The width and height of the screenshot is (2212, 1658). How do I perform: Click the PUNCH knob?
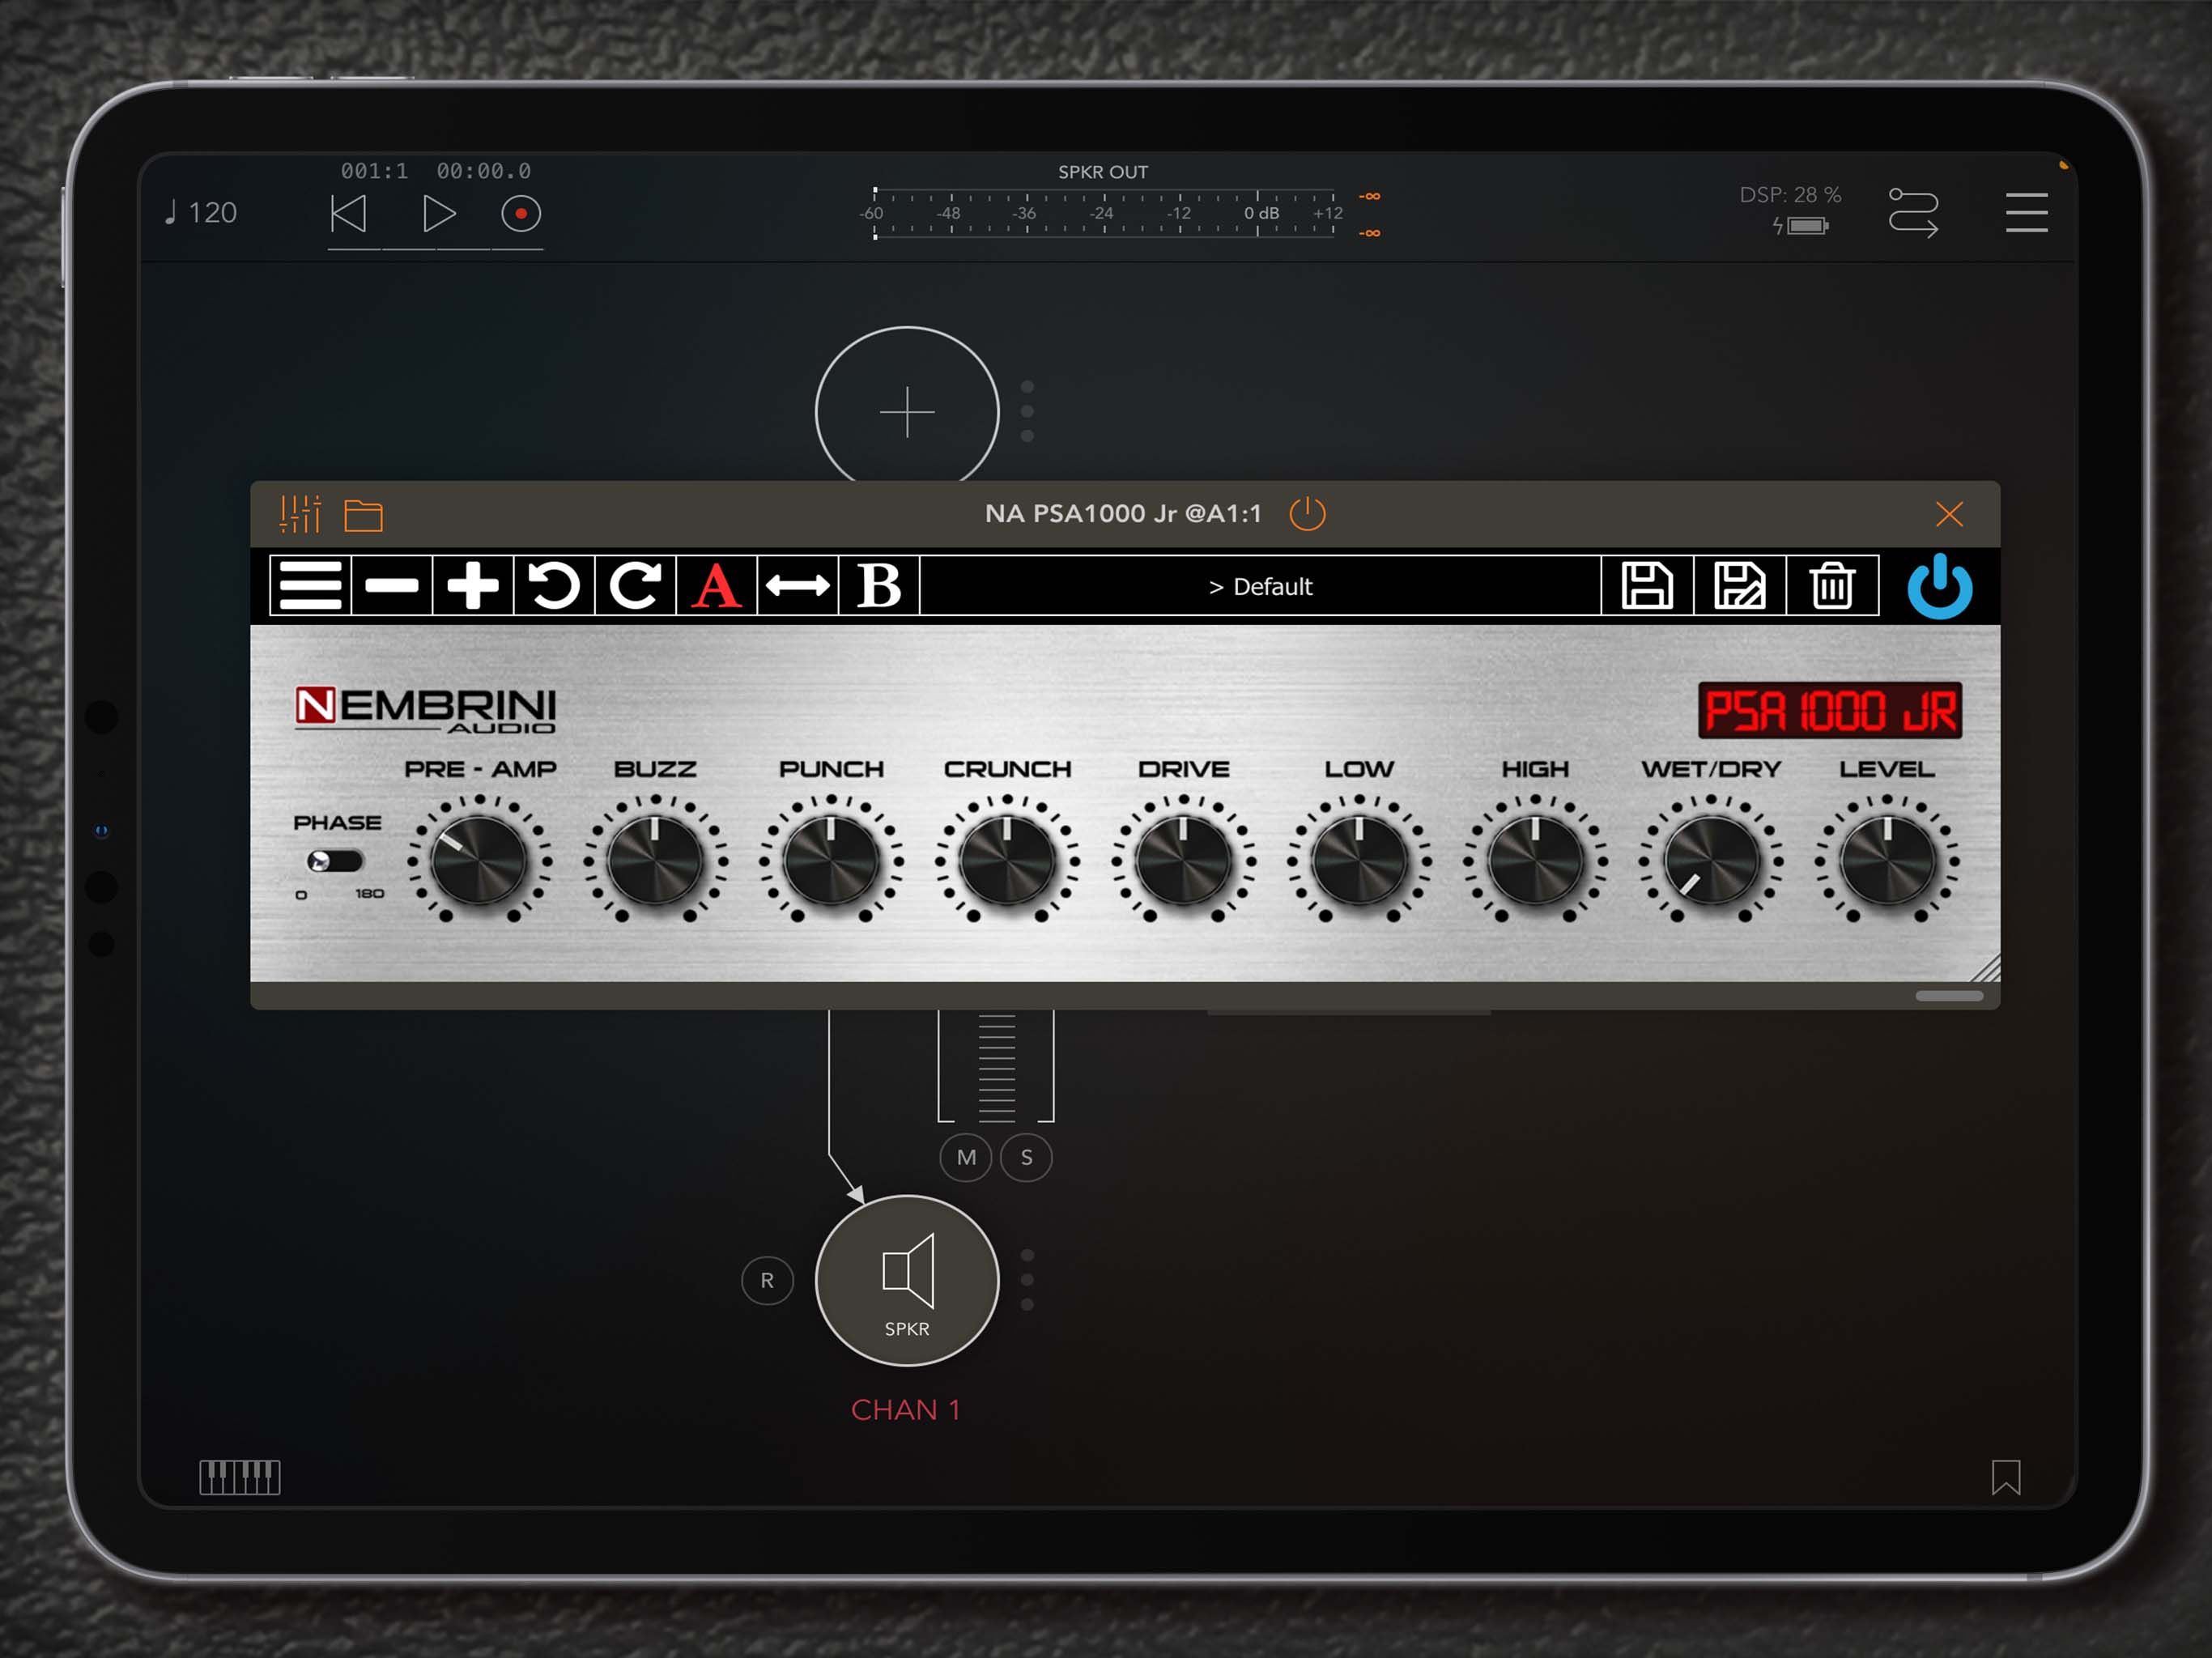pyautogui.click(x=831, y=860)
